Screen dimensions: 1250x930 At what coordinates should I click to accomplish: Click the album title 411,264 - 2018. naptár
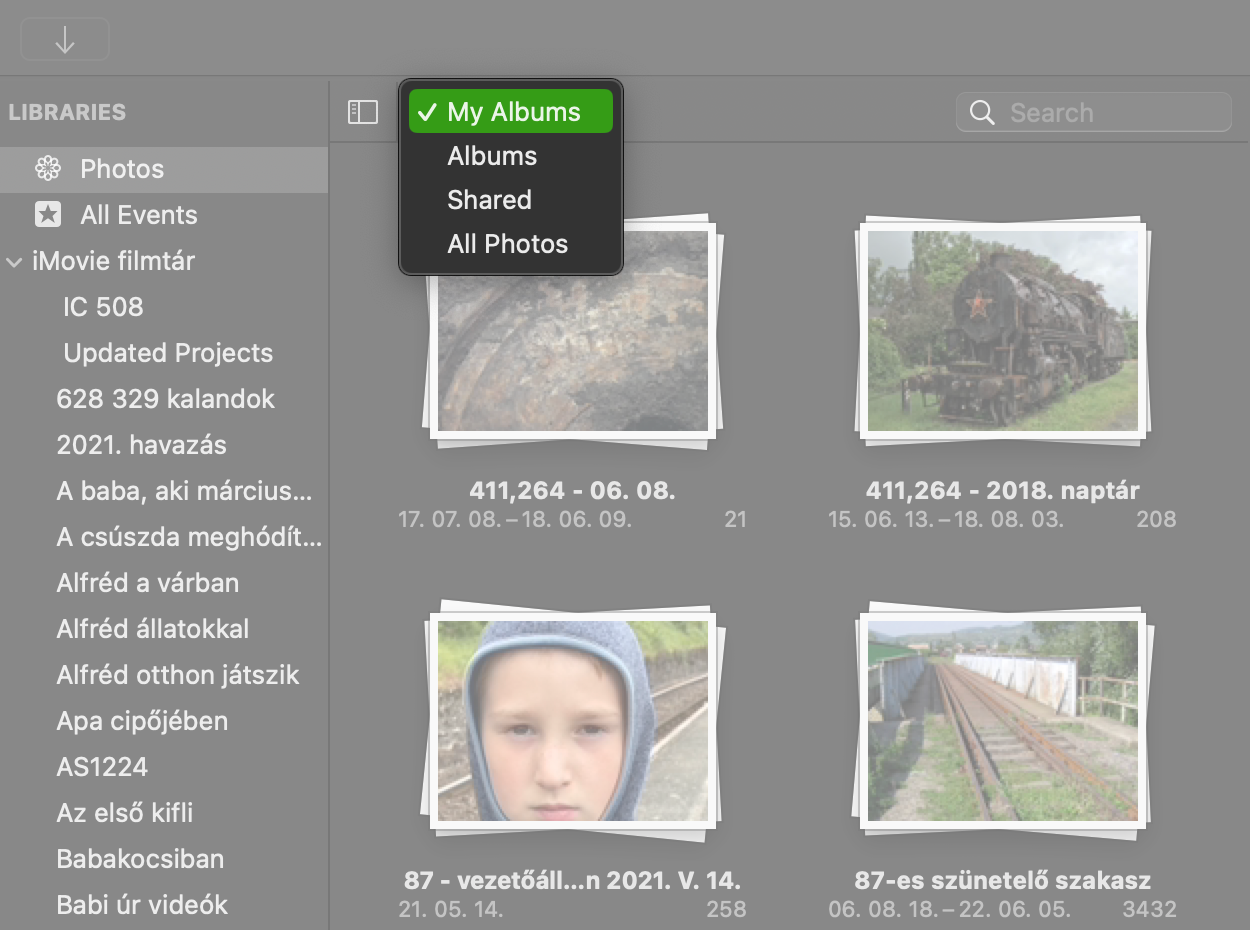[x=1003, y=491]
